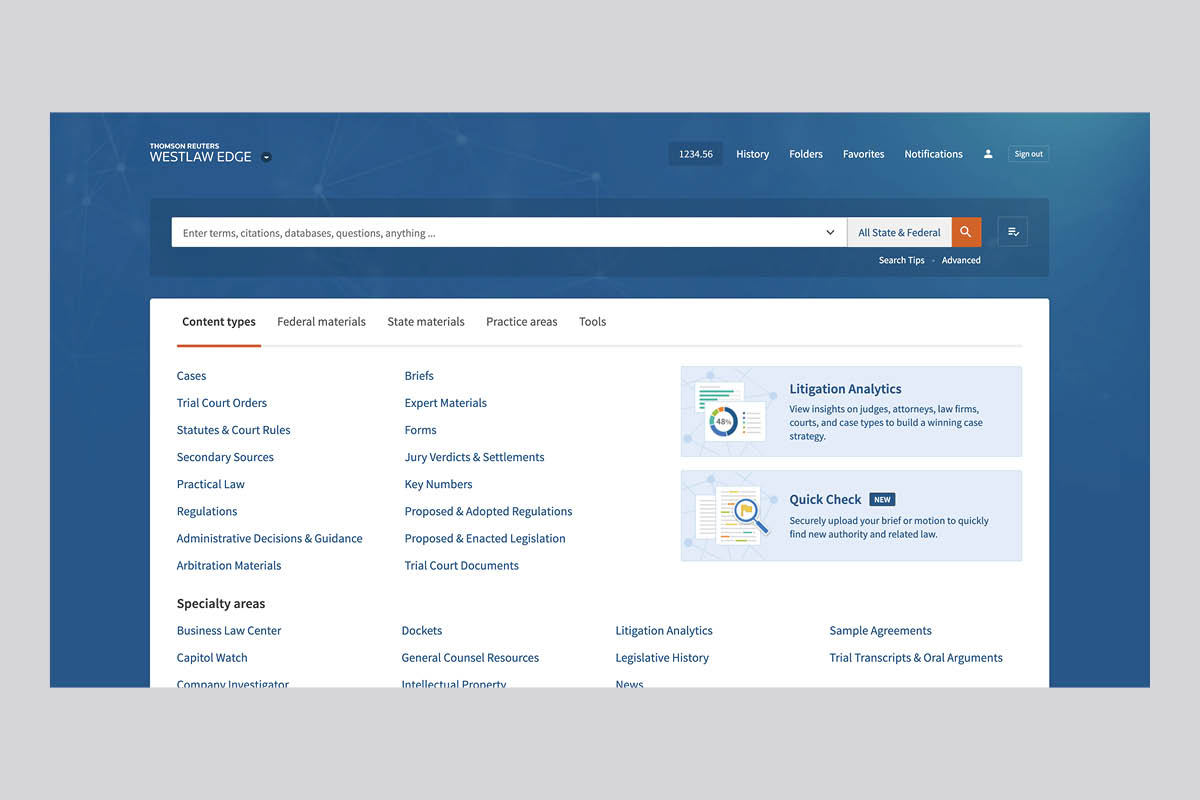Open the History menu item
Screen dimensions: 1200x800
(x=752, y=154)
